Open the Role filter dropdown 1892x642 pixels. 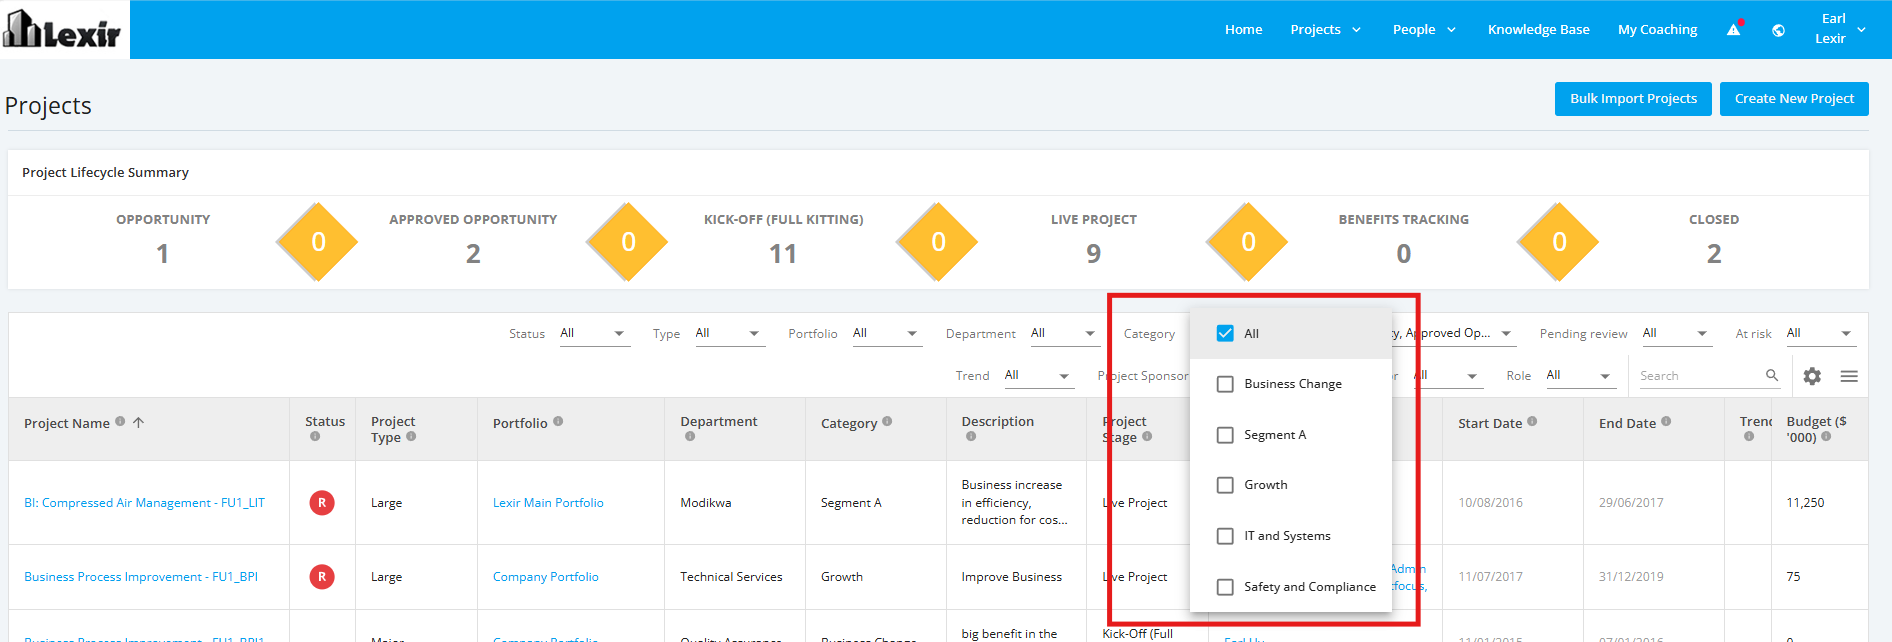pyautogui.click(x=1580, y=376)
